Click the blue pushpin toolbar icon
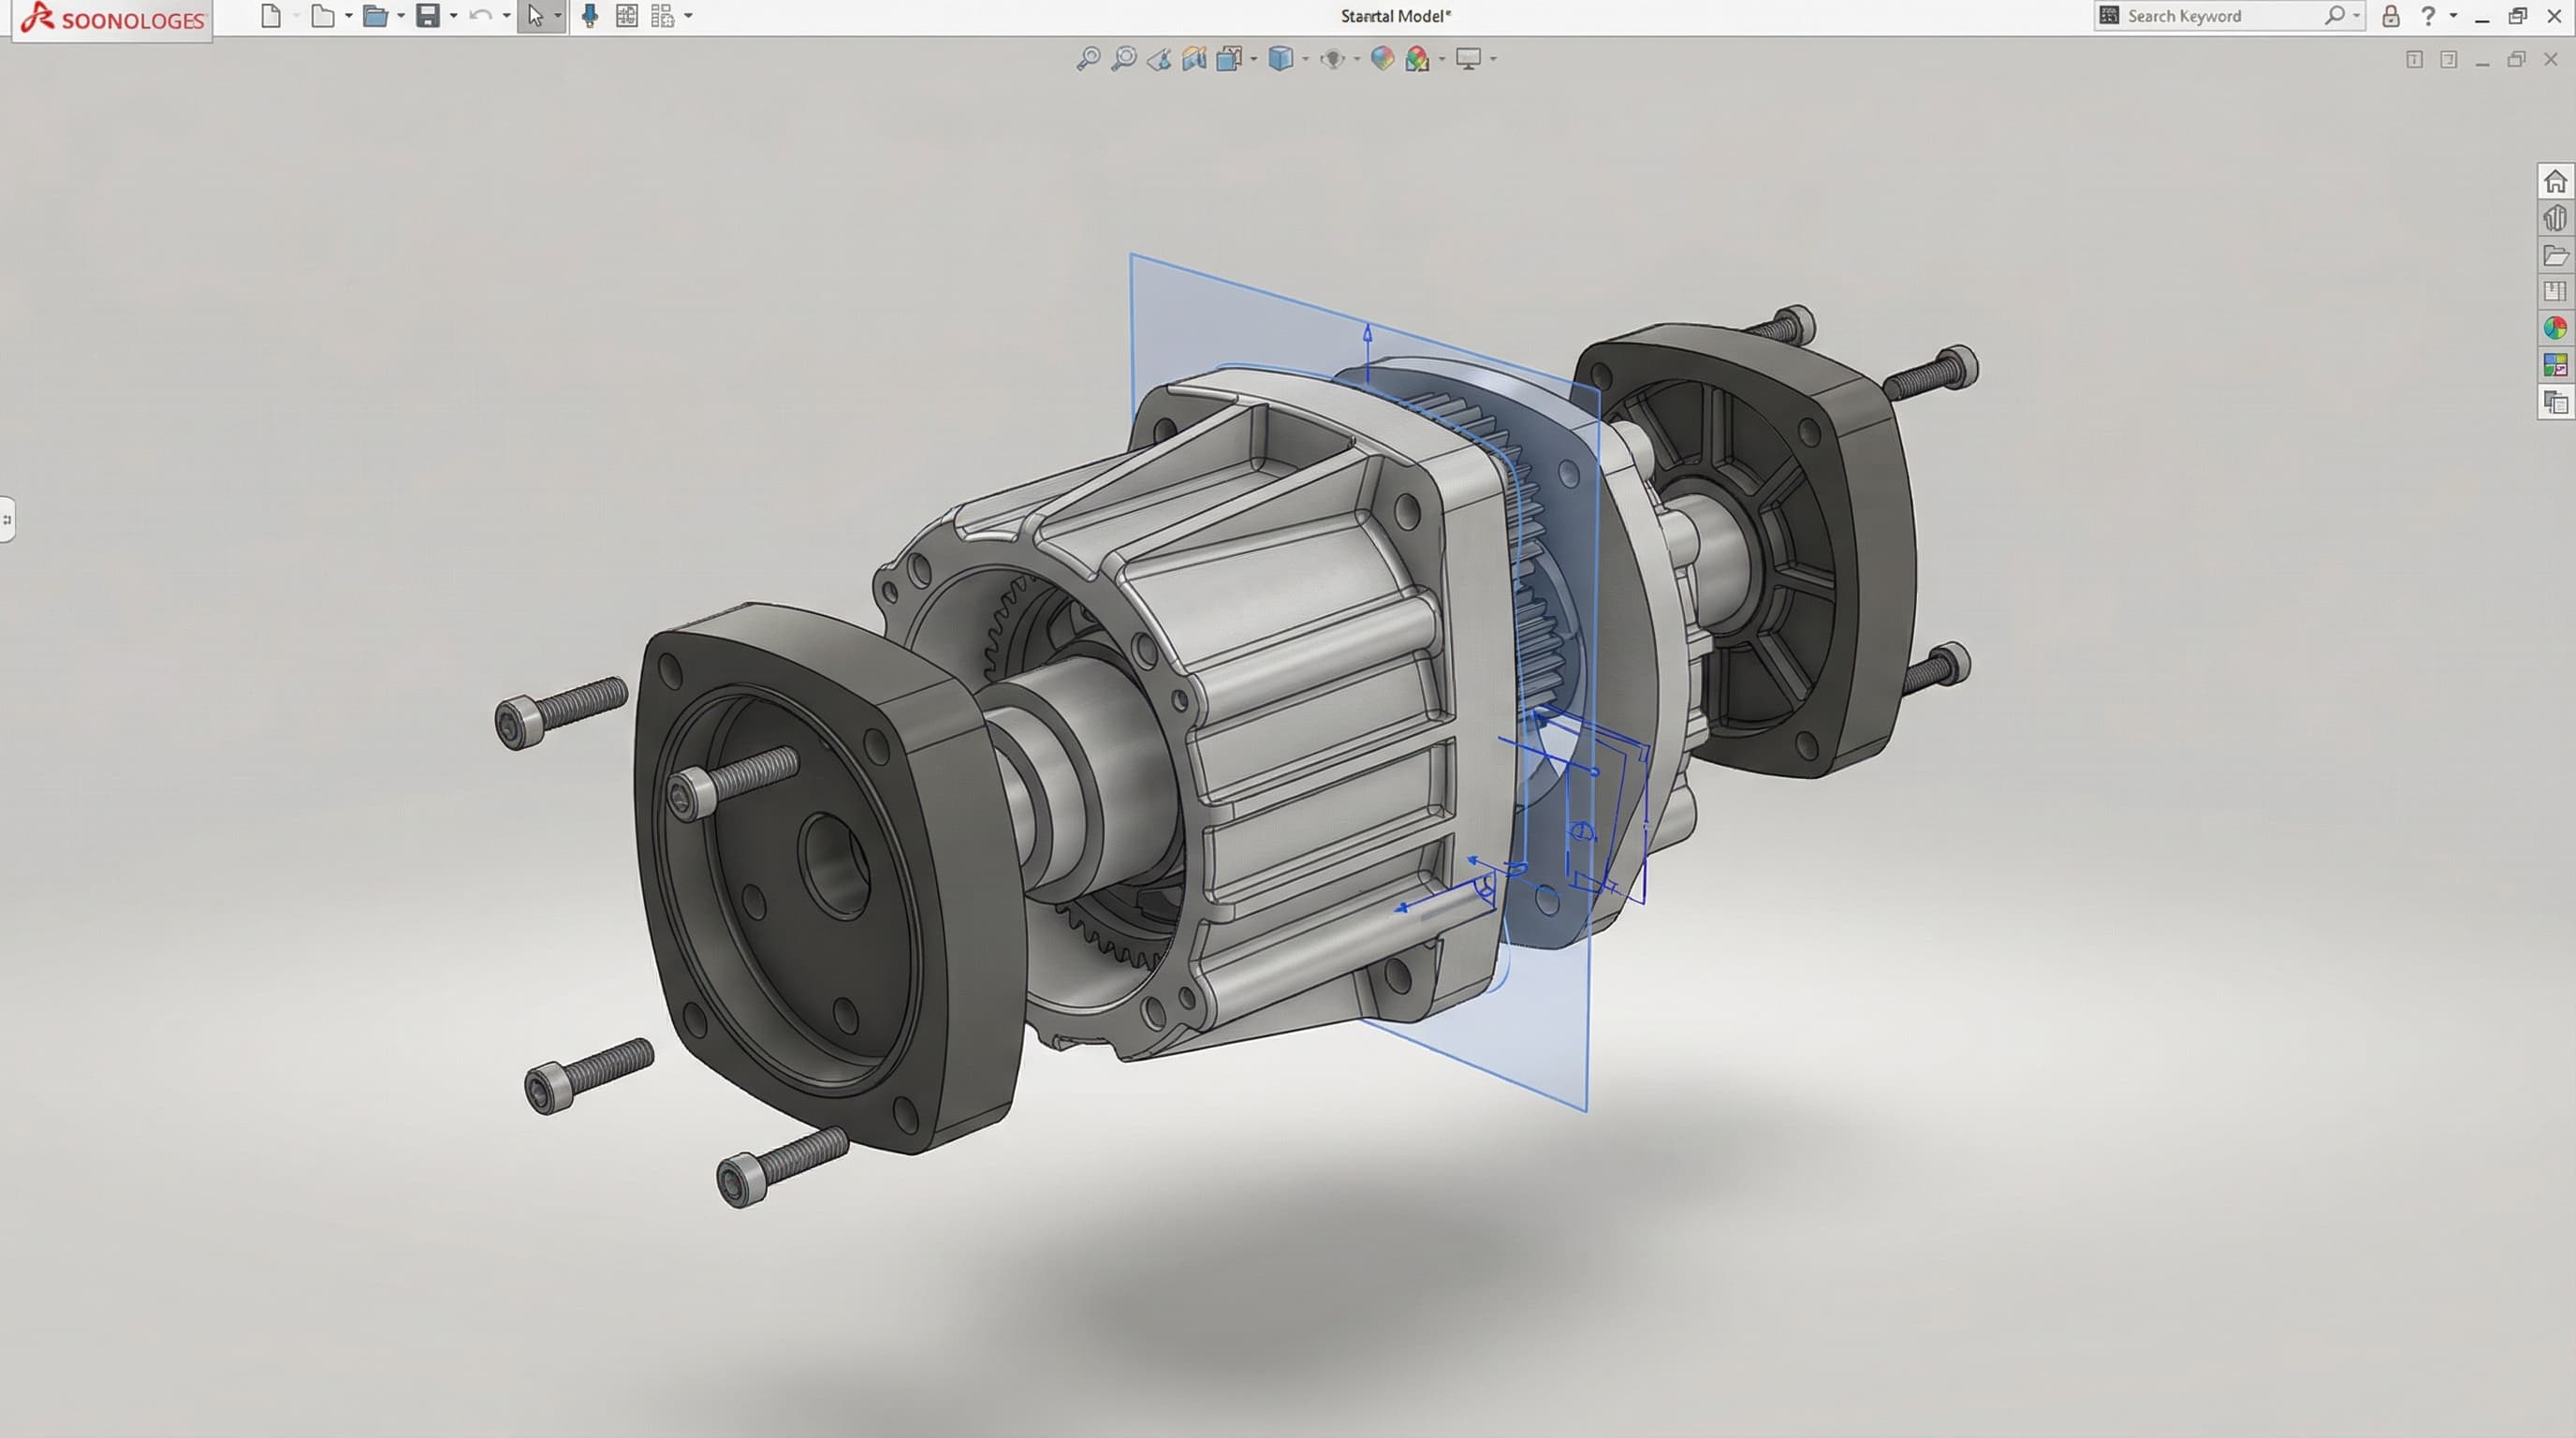The image size is (2576, 1438). (589, 16)
